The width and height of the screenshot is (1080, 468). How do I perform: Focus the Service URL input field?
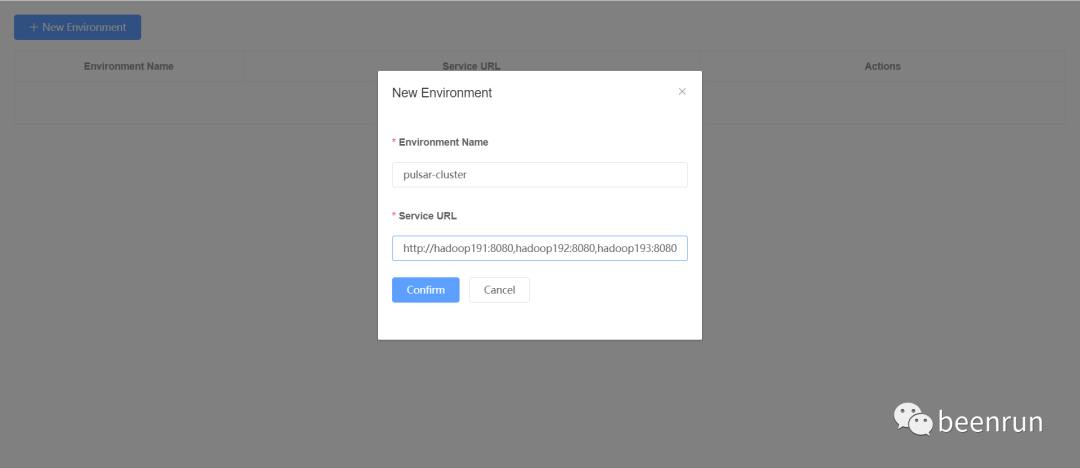click(x=539, y=247)
